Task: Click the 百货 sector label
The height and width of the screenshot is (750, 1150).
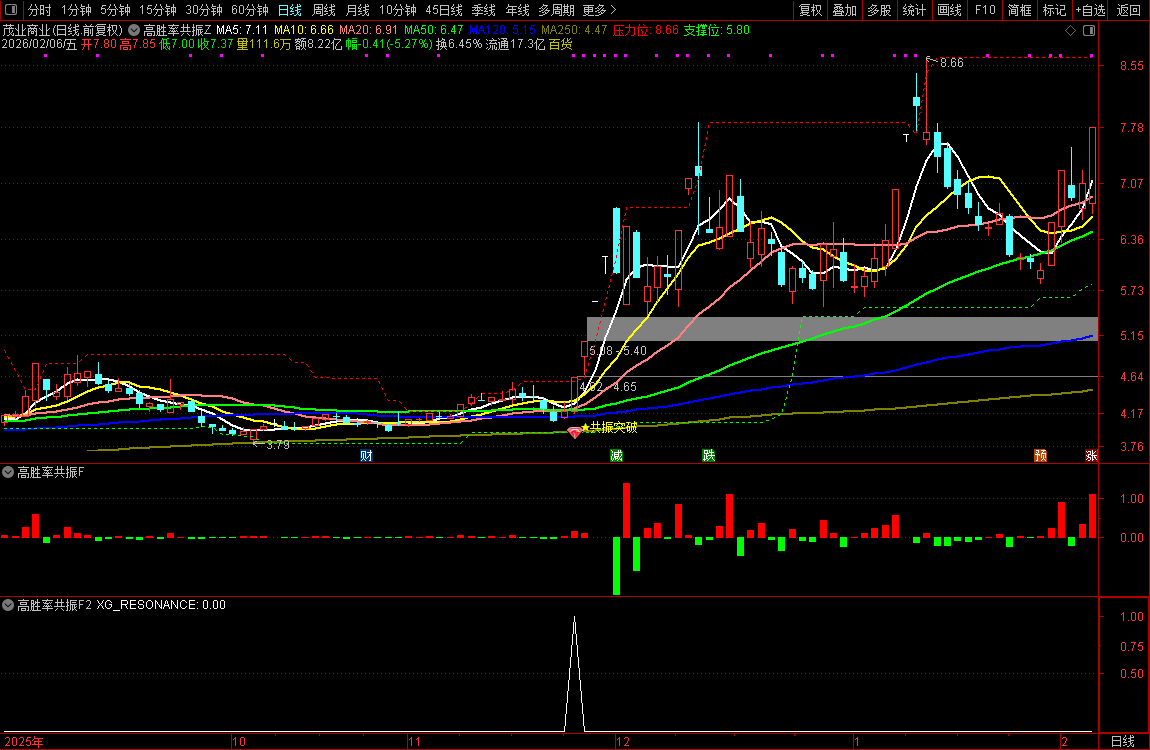Action: point(560,44)
